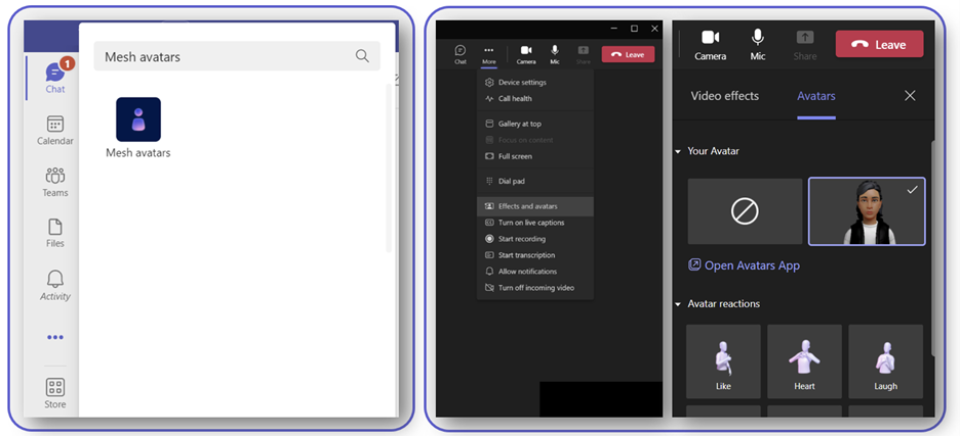Turn on live captions
Viewport: 960px width, 436px height.
coord(531,223)
